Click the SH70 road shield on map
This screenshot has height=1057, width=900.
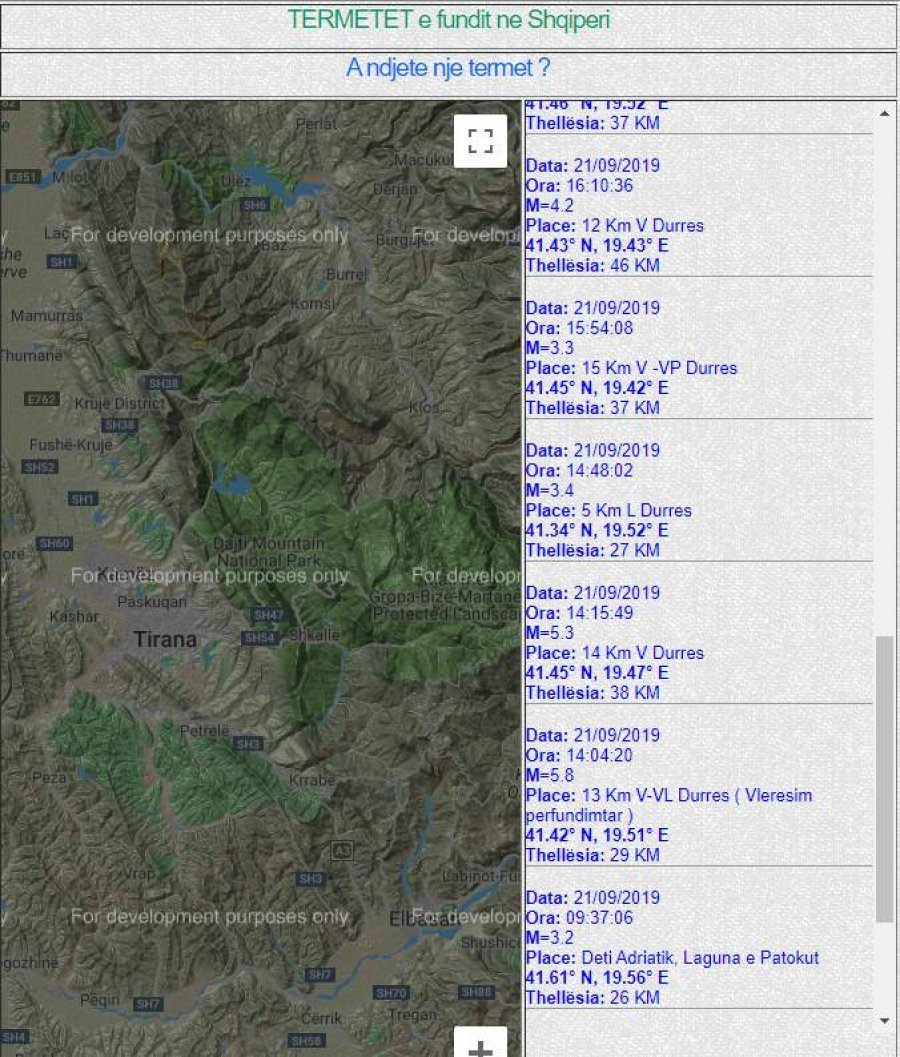pos(392,992)
